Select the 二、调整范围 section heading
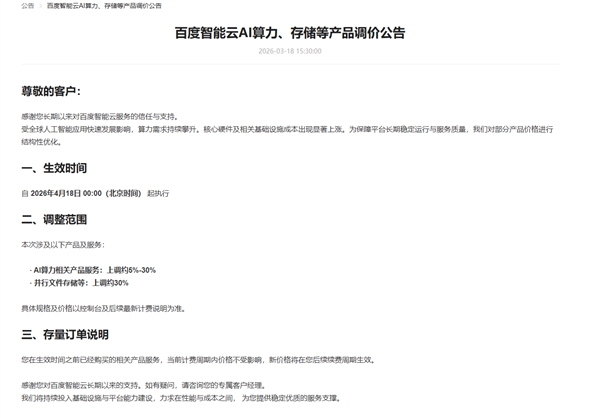Image resolution: width=600 pixels, height=418 pixels. coord(55,219)
